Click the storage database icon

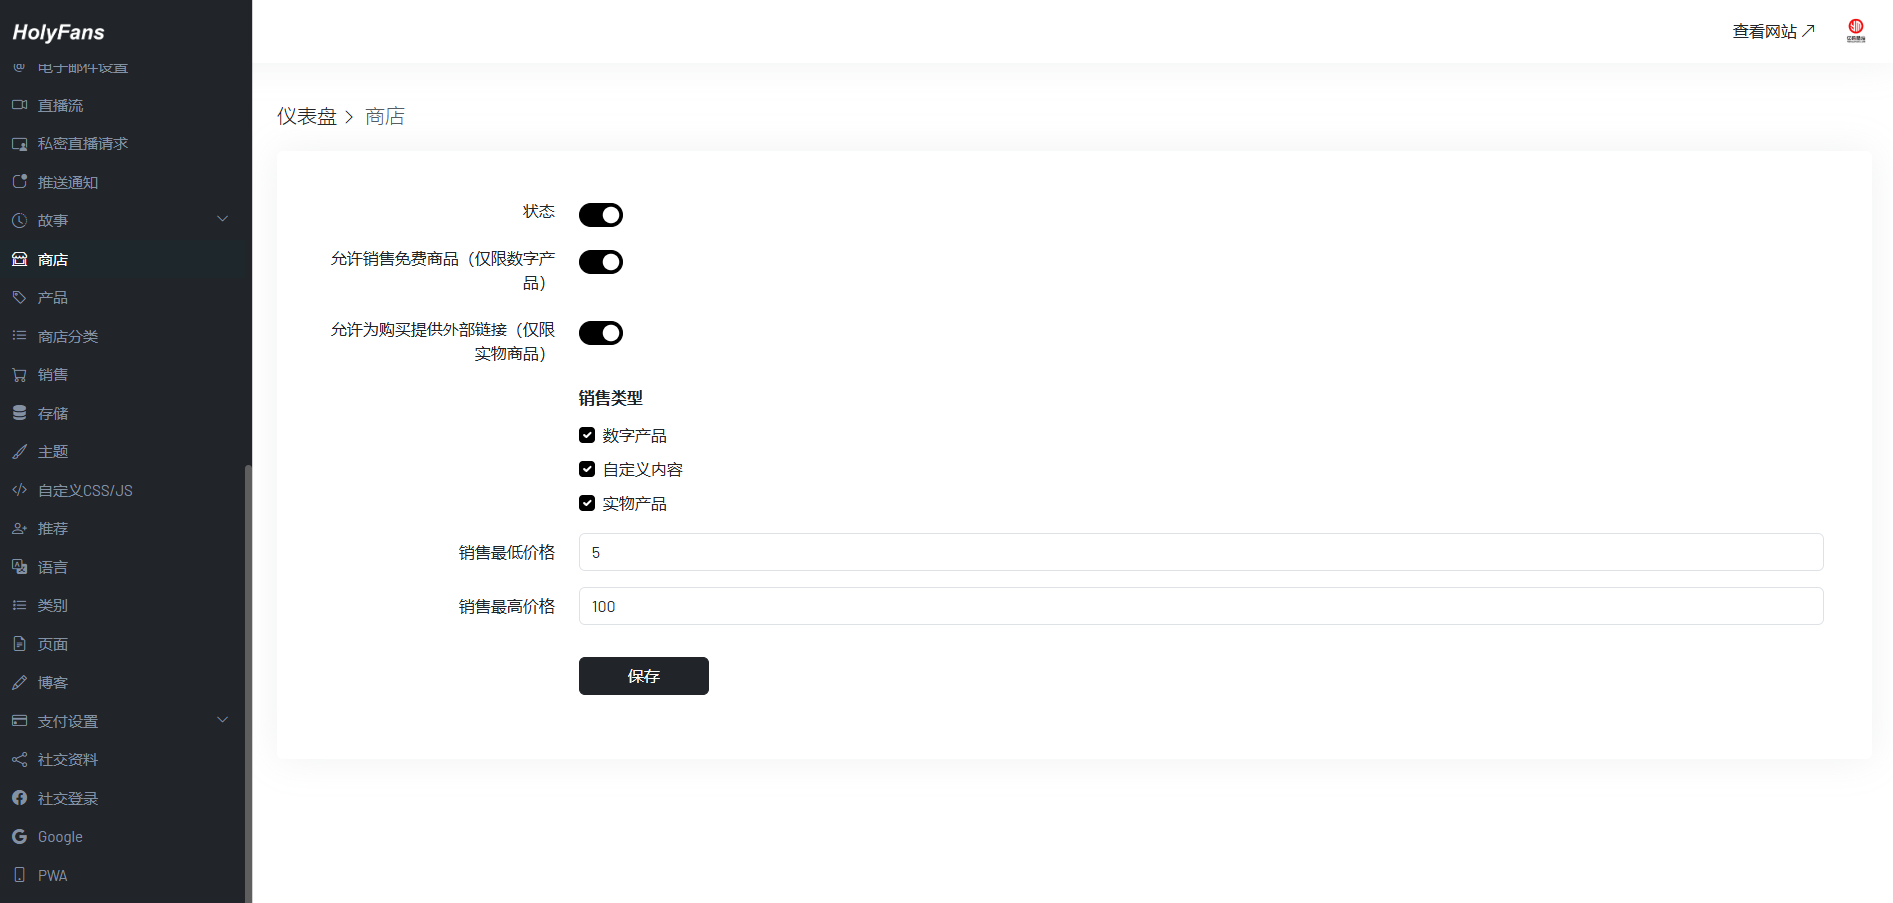click(19, 413)
